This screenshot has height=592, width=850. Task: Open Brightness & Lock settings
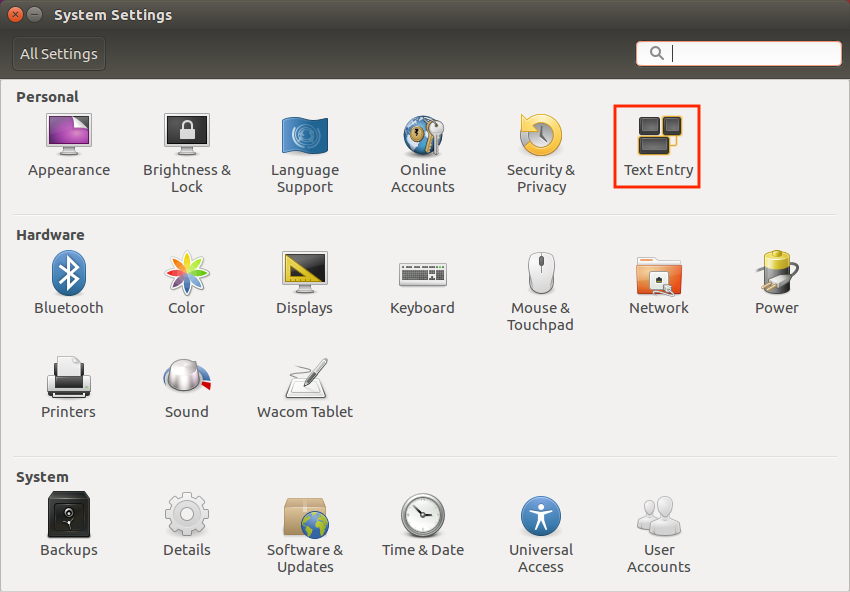pos(187,153)
